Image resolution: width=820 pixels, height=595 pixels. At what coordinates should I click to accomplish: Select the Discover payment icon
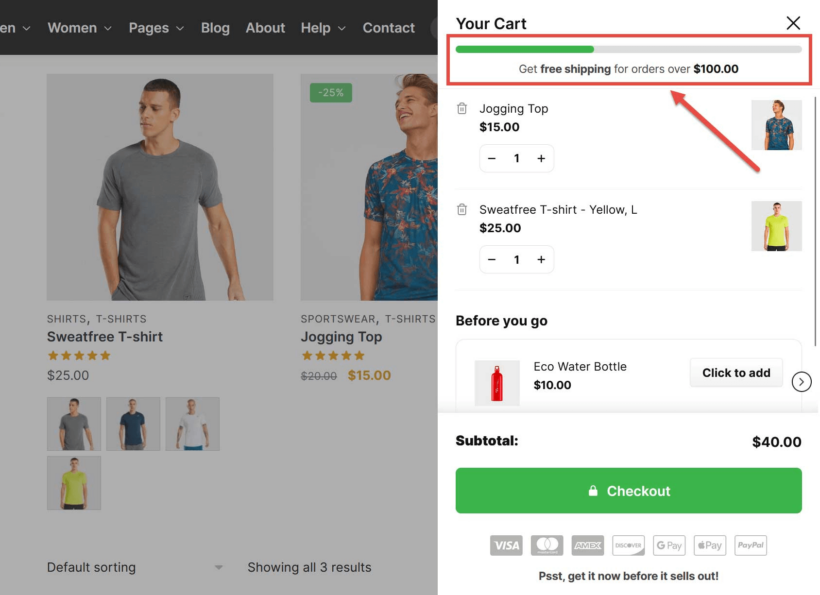tap(628, 545)
